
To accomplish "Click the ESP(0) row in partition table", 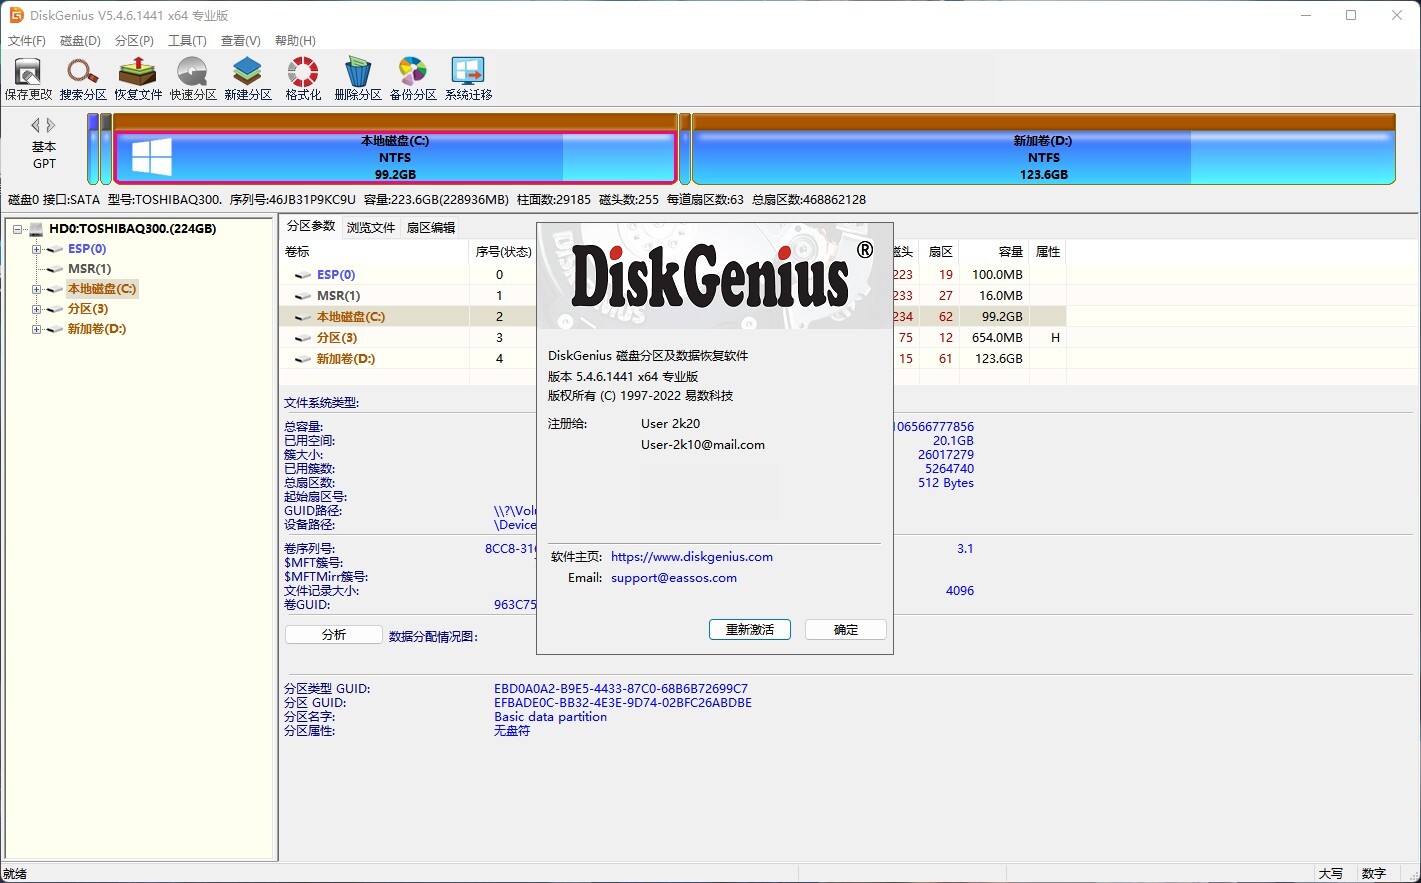I will 673,275.
